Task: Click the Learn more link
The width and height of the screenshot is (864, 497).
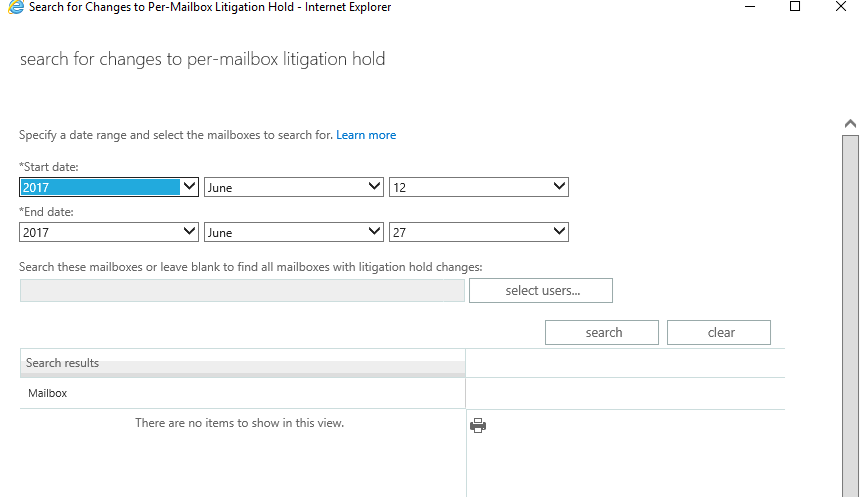Action: click(366, 135)
